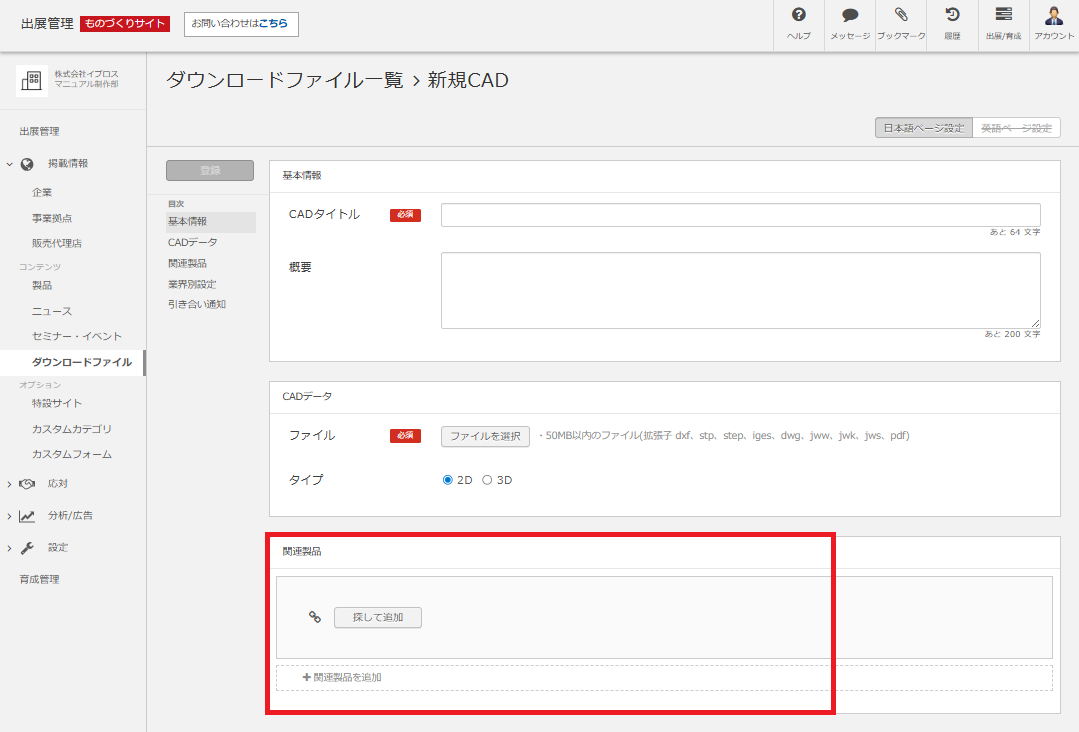Switch to 英語ページ設定 tab

[1016, 127]
